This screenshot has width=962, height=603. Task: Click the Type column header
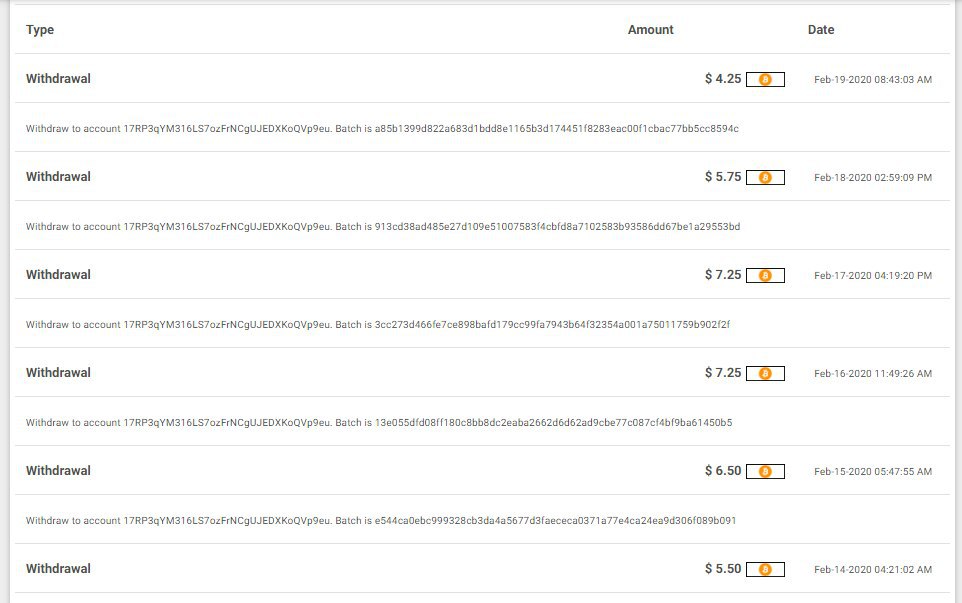coord(40,30)
